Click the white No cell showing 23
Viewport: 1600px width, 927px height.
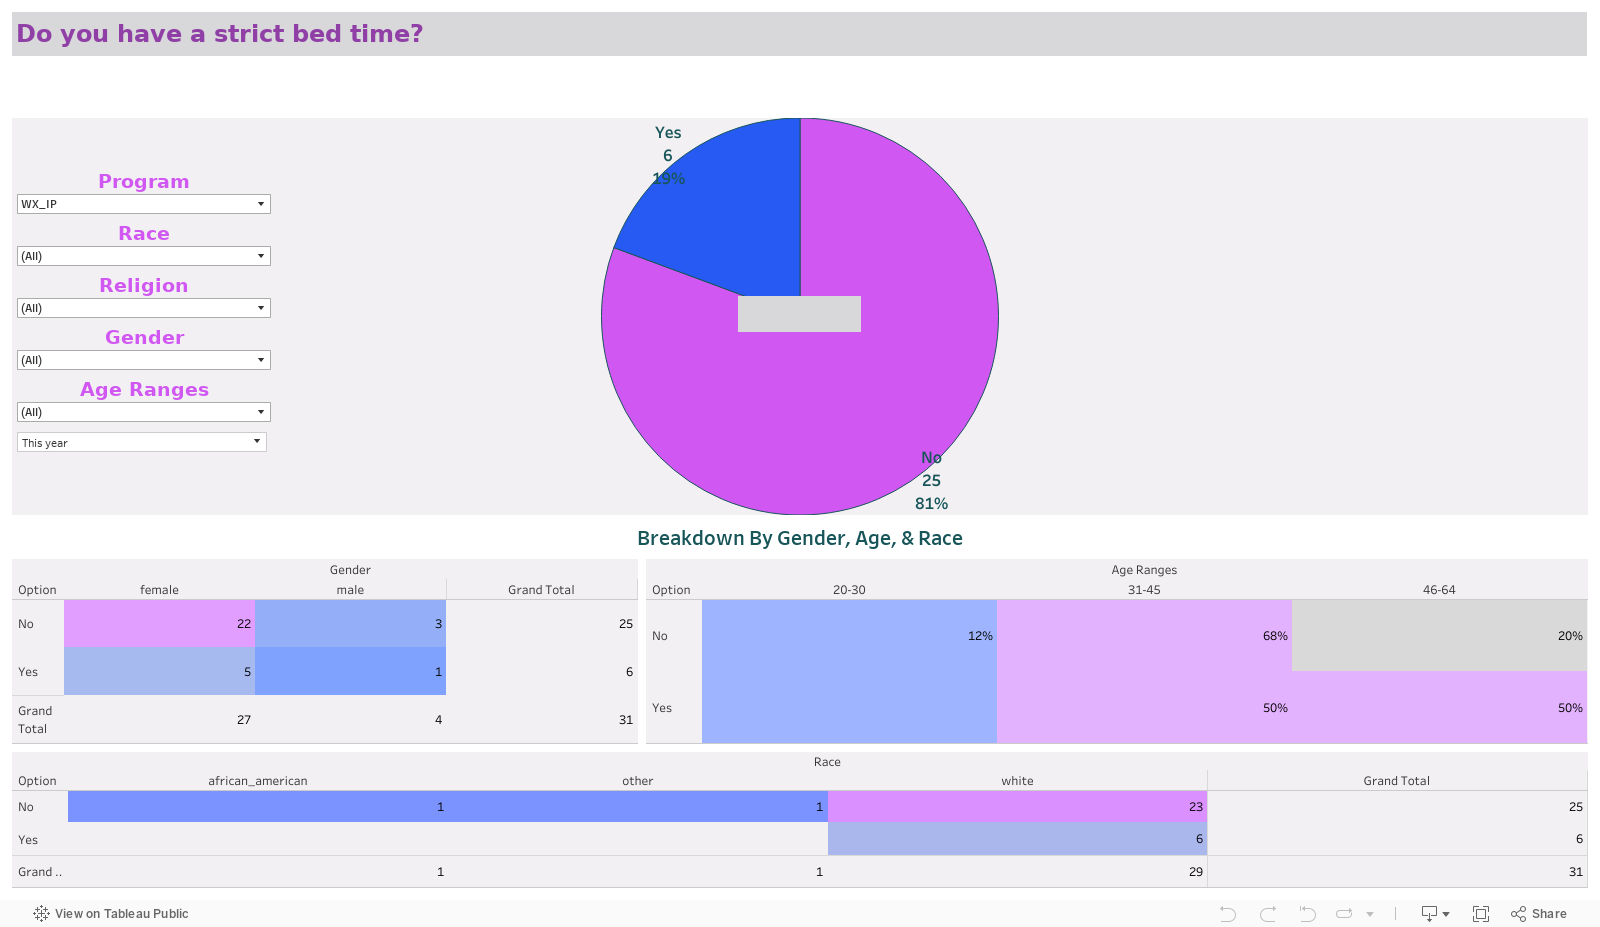tap(1017, 806)
